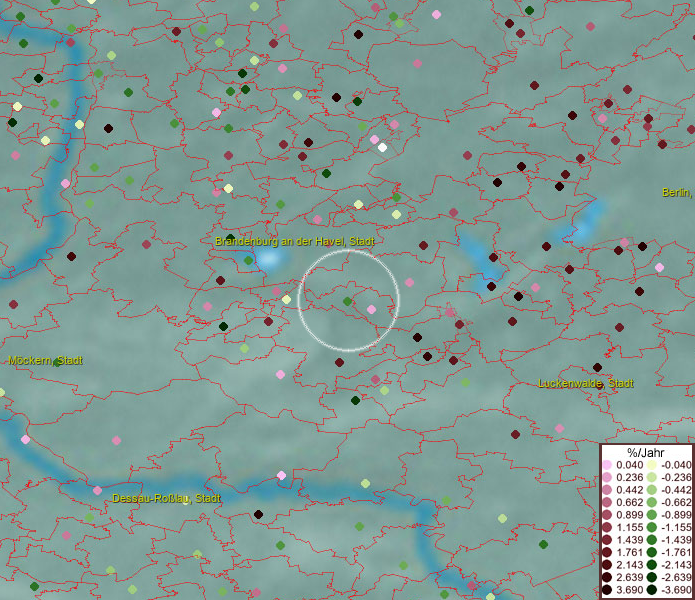
Task: Select the -0.662 legend value
Action: pos(676,503)
